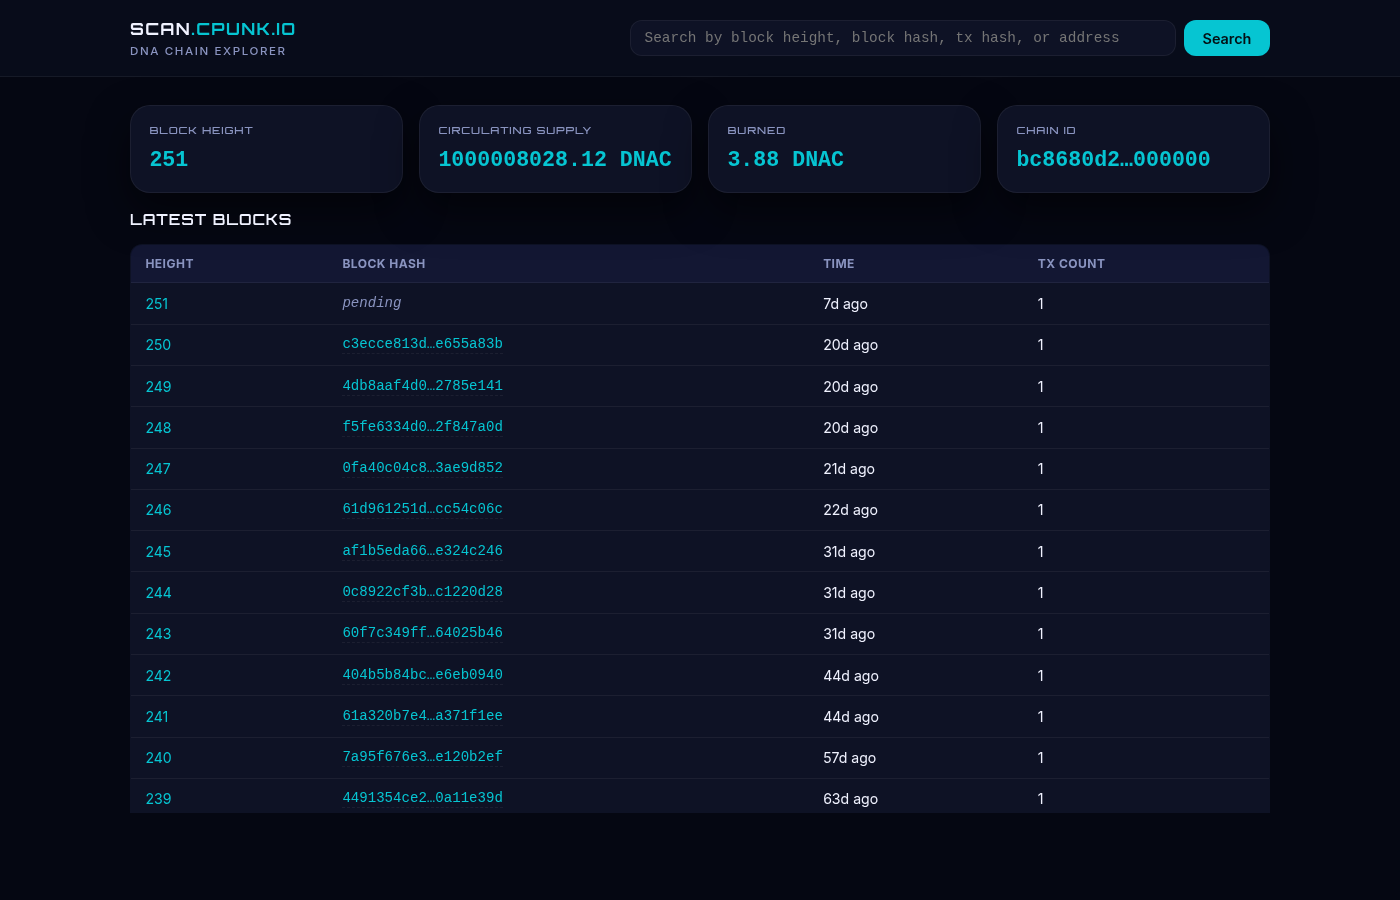
Task: Click the DNA CHAIN EXPLORER subtitle
Action: click(x=208, y=51)
